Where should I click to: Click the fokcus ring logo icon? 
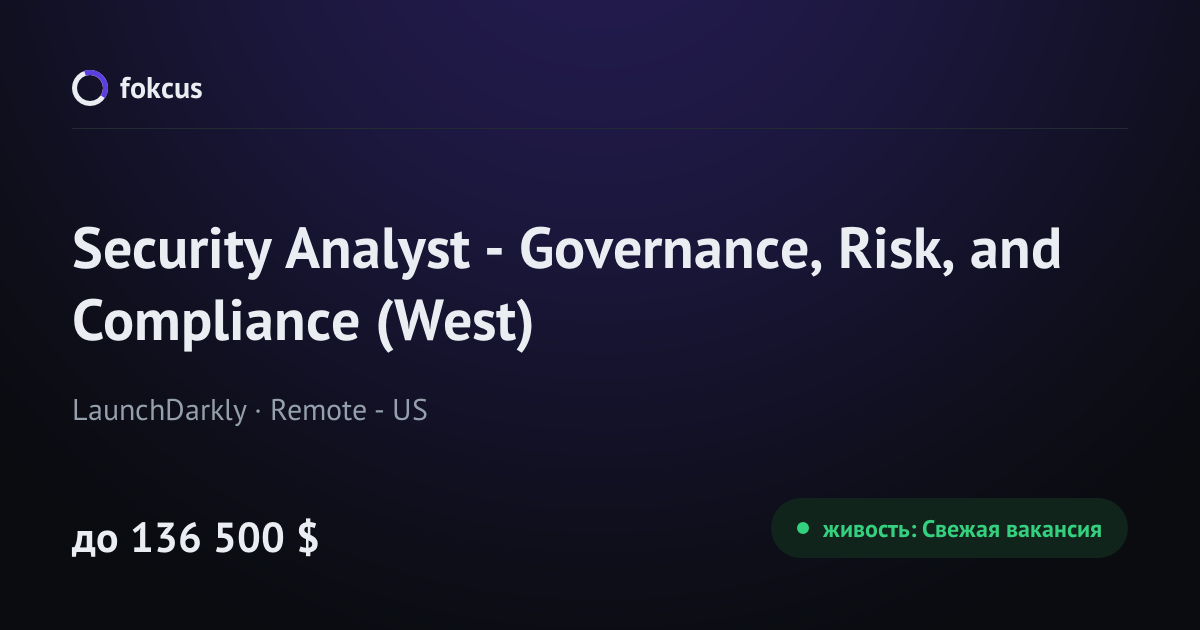(89, 88)
